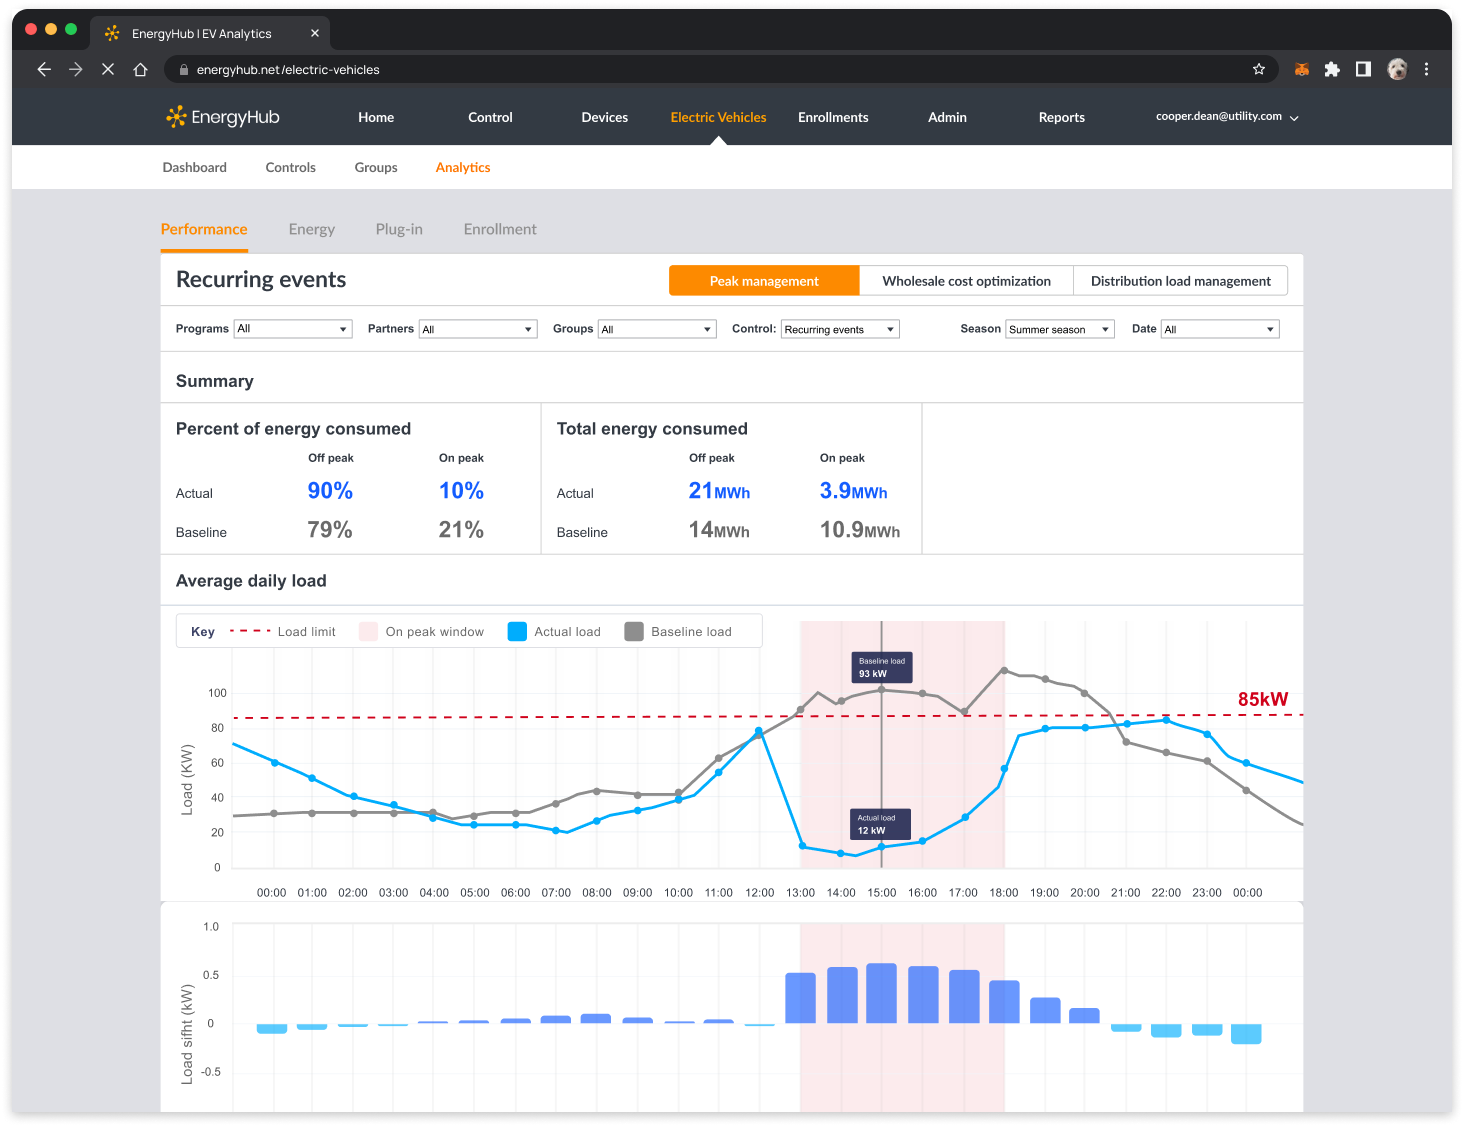Open the Programs dropdown
This screenshot has height=1127, width=1464.
[293, 329]
